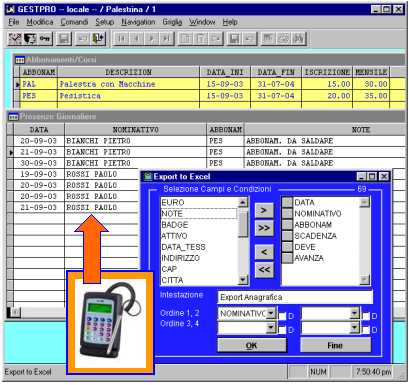Click the OK button
The height and width of the screenshot is (385, 409).
[x=252, y=346]
